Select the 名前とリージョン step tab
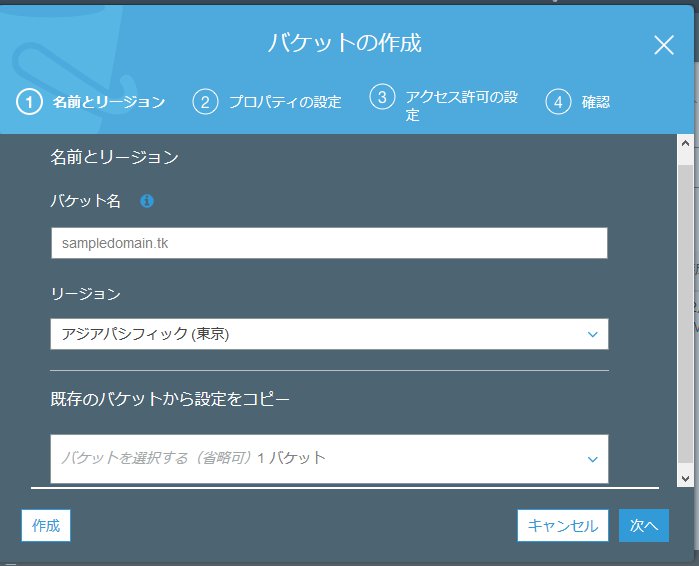The height and width of the screenshot is (566, 699). (108, 102)
